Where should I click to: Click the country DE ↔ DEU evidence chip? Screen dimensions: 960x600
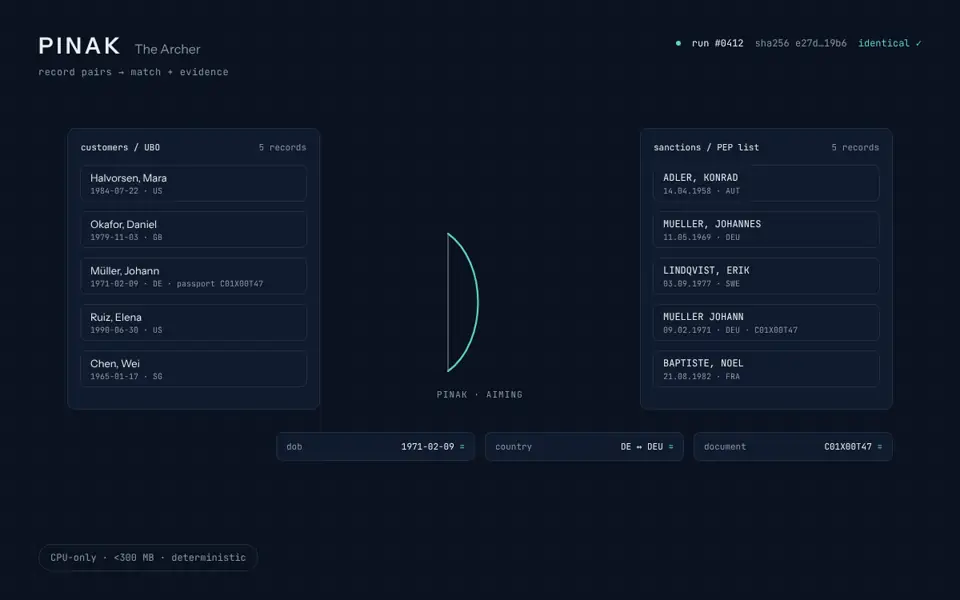pyautogui.click(x=584, y=447)
